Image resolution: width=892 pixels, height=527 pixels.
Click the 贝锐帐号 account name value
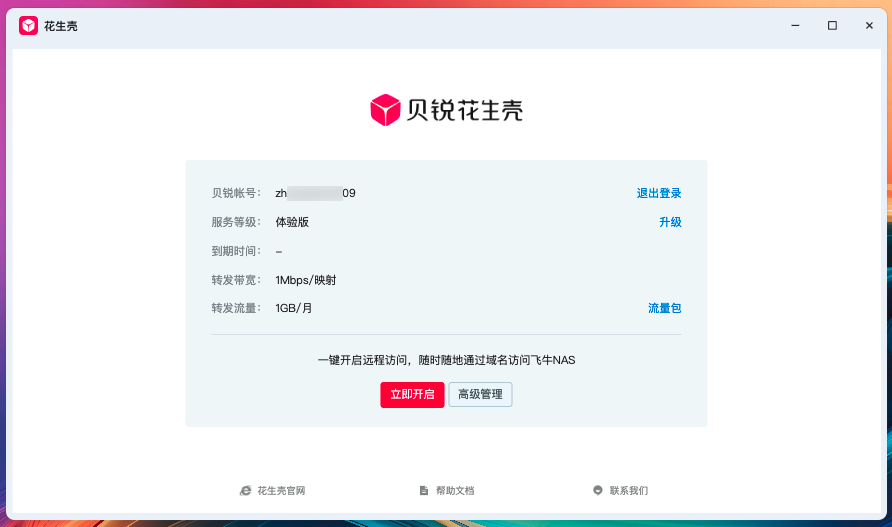(315, 193)
